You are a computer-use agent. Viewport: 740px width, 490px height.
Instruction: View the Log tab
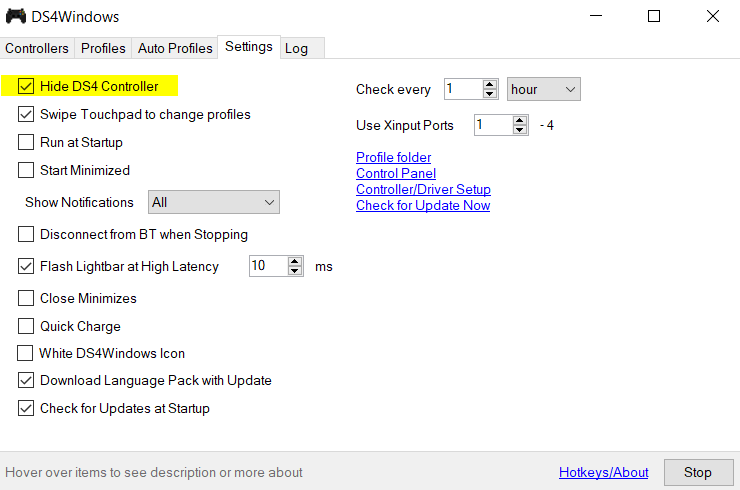coord(303,48)
